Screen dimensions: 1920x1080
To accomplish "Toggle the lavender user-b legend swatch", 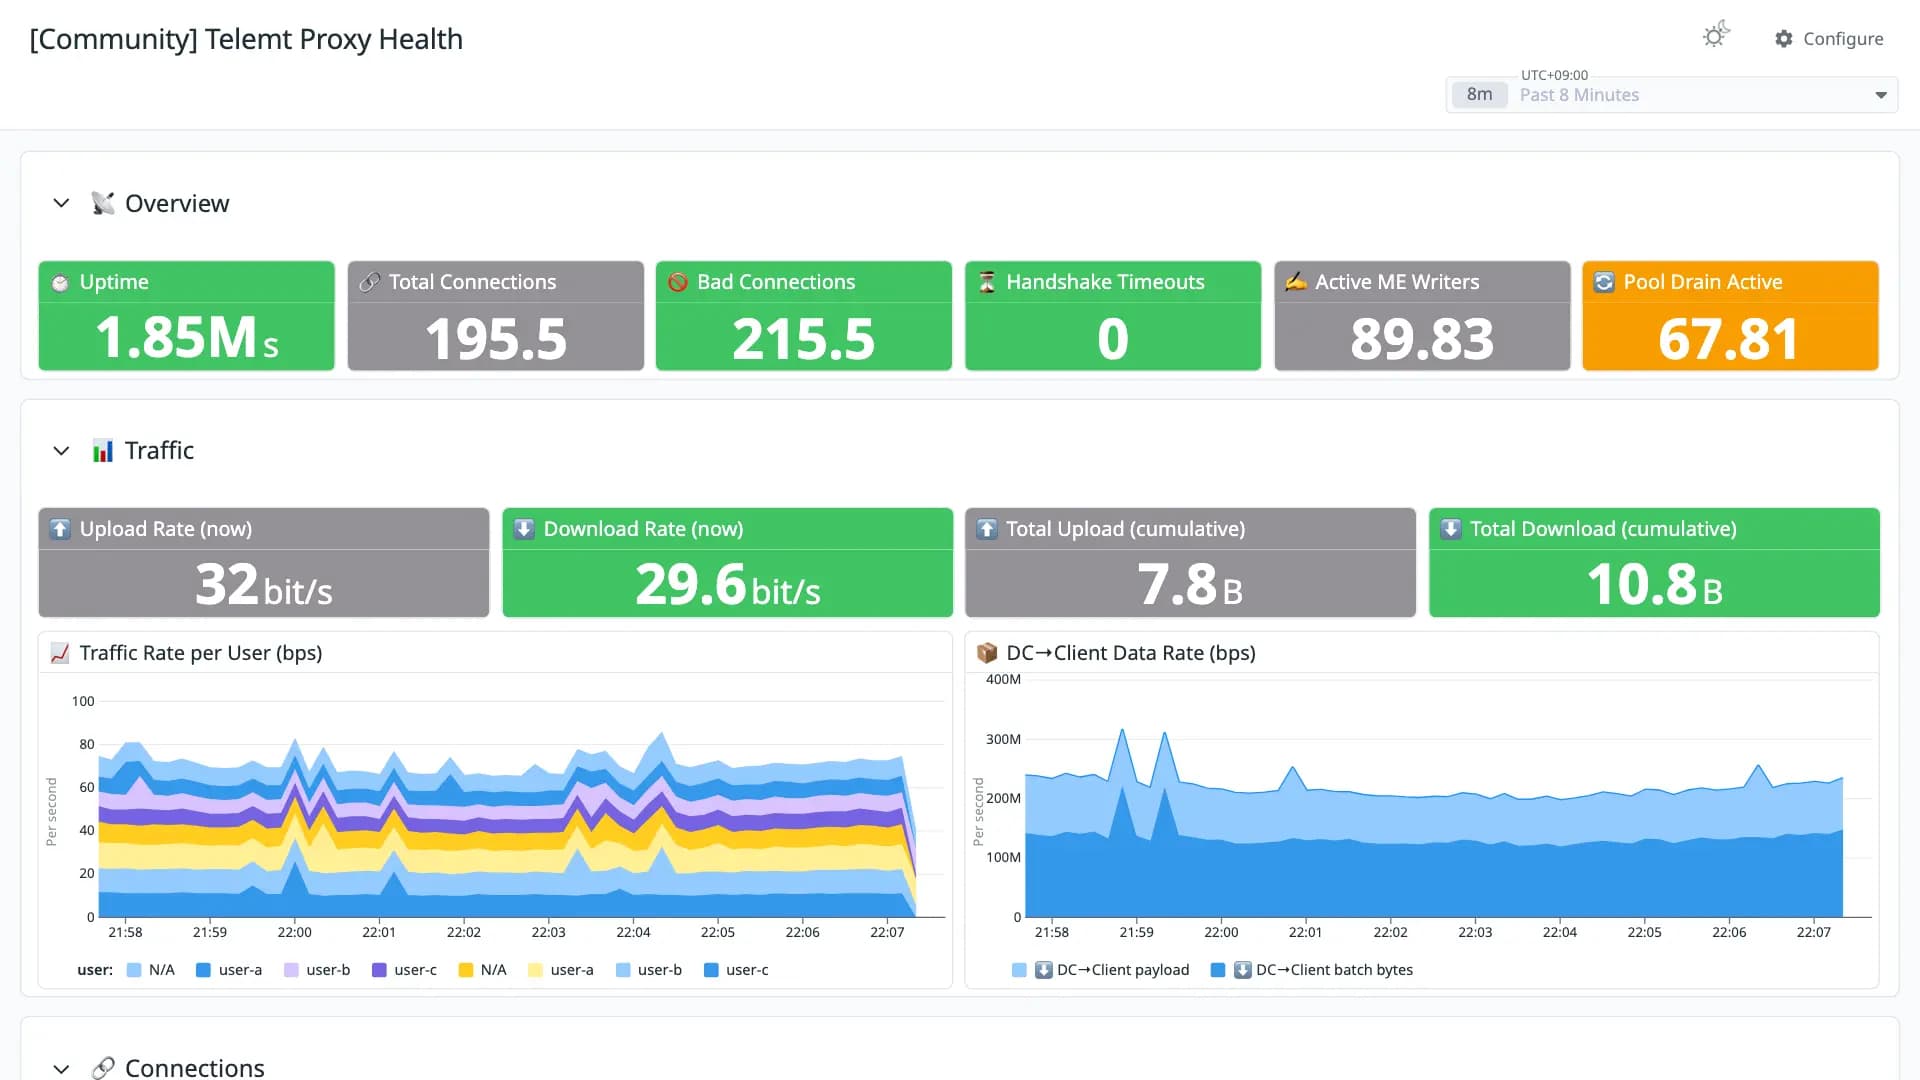I will (x=291, y=970).
